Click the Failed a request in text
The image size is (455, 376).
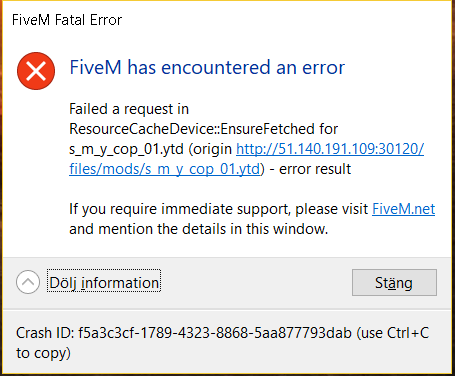(x=129, y=109)
